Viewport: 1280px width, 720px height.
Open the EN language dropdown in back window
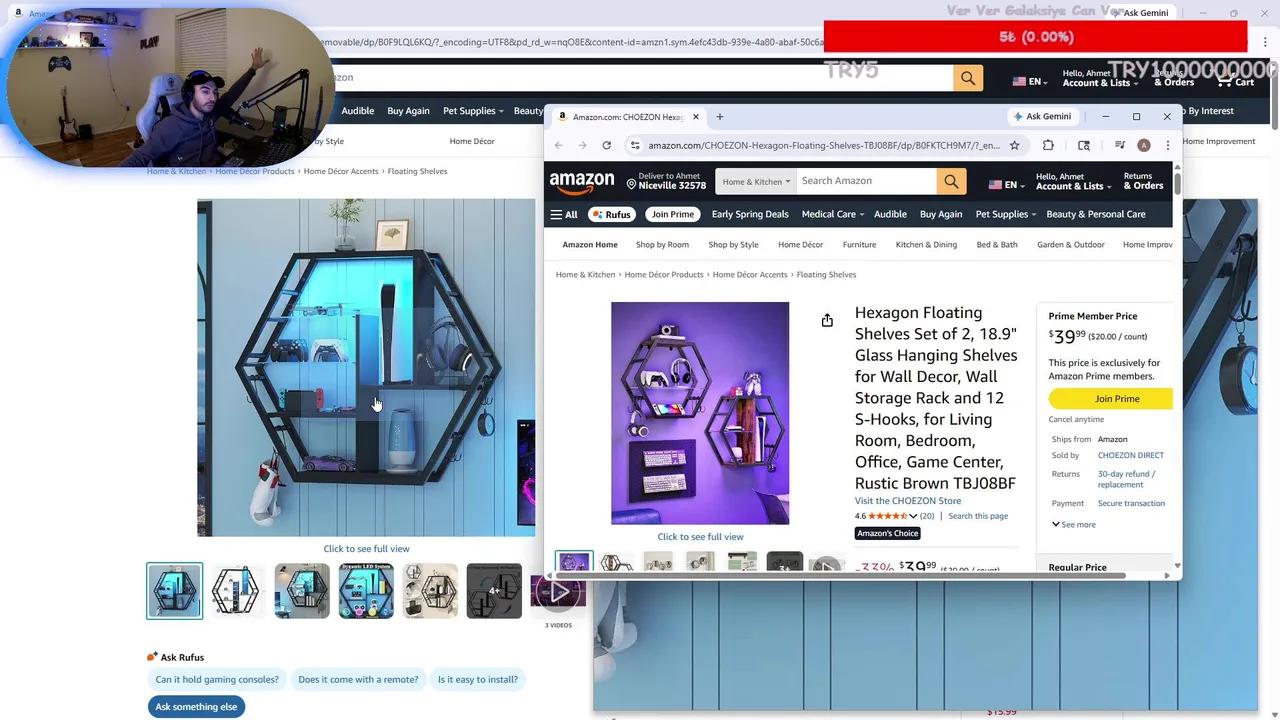coord(1030,82)
